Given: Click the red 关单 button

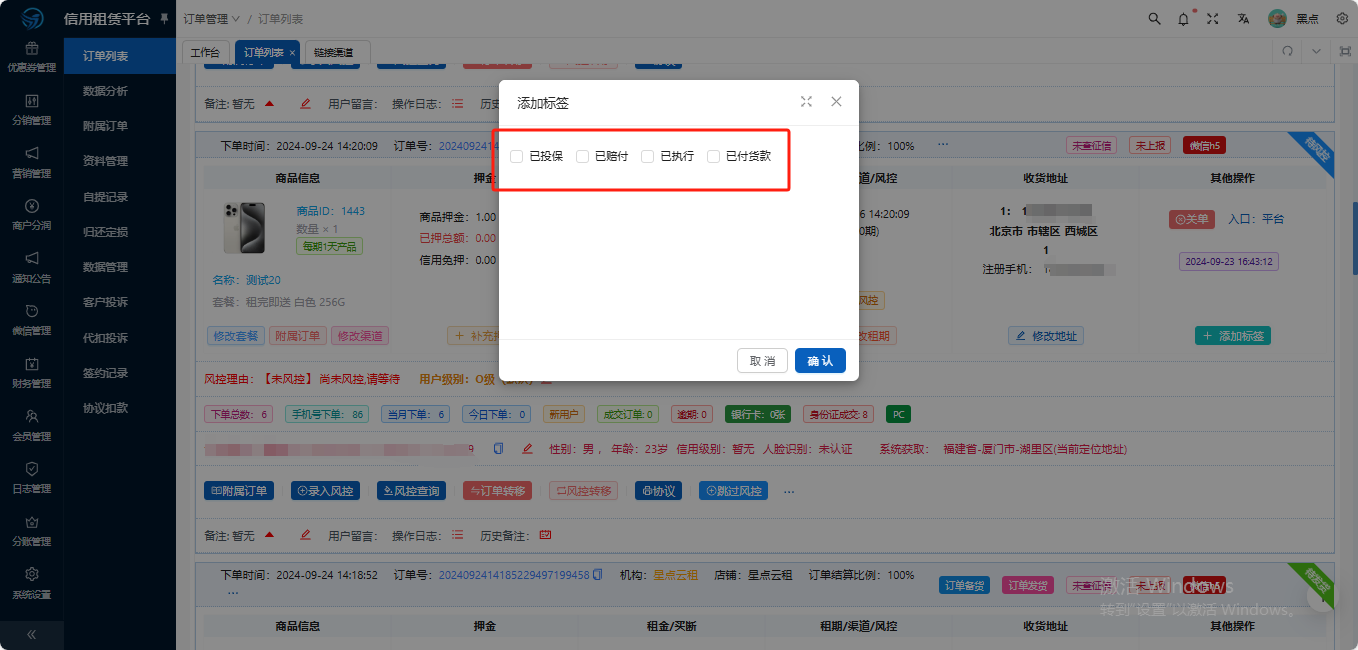Looking at the screenshot, I should point(1191,219).
